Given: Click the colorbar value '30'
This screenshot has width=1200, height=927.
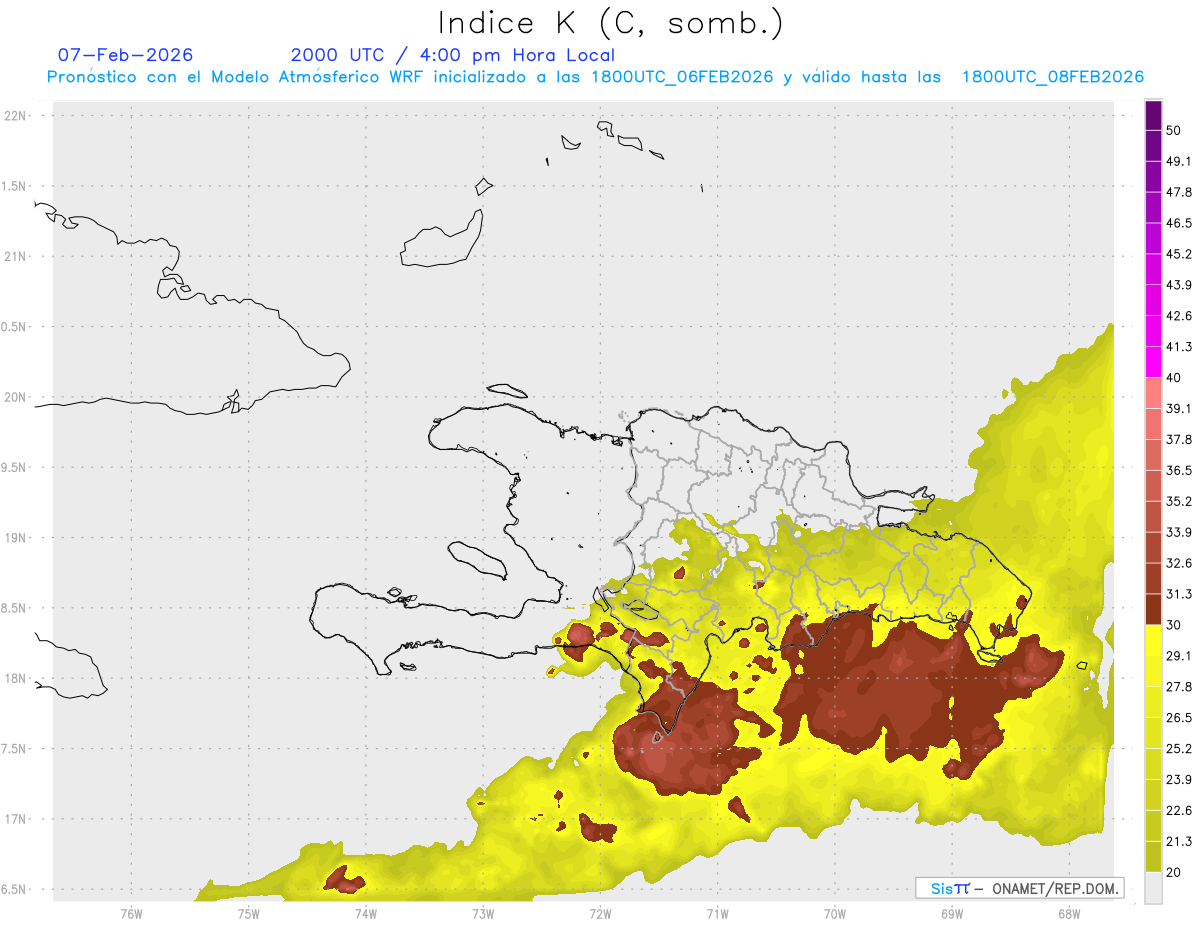Looking at the screenshot, I should (1174, 625).
